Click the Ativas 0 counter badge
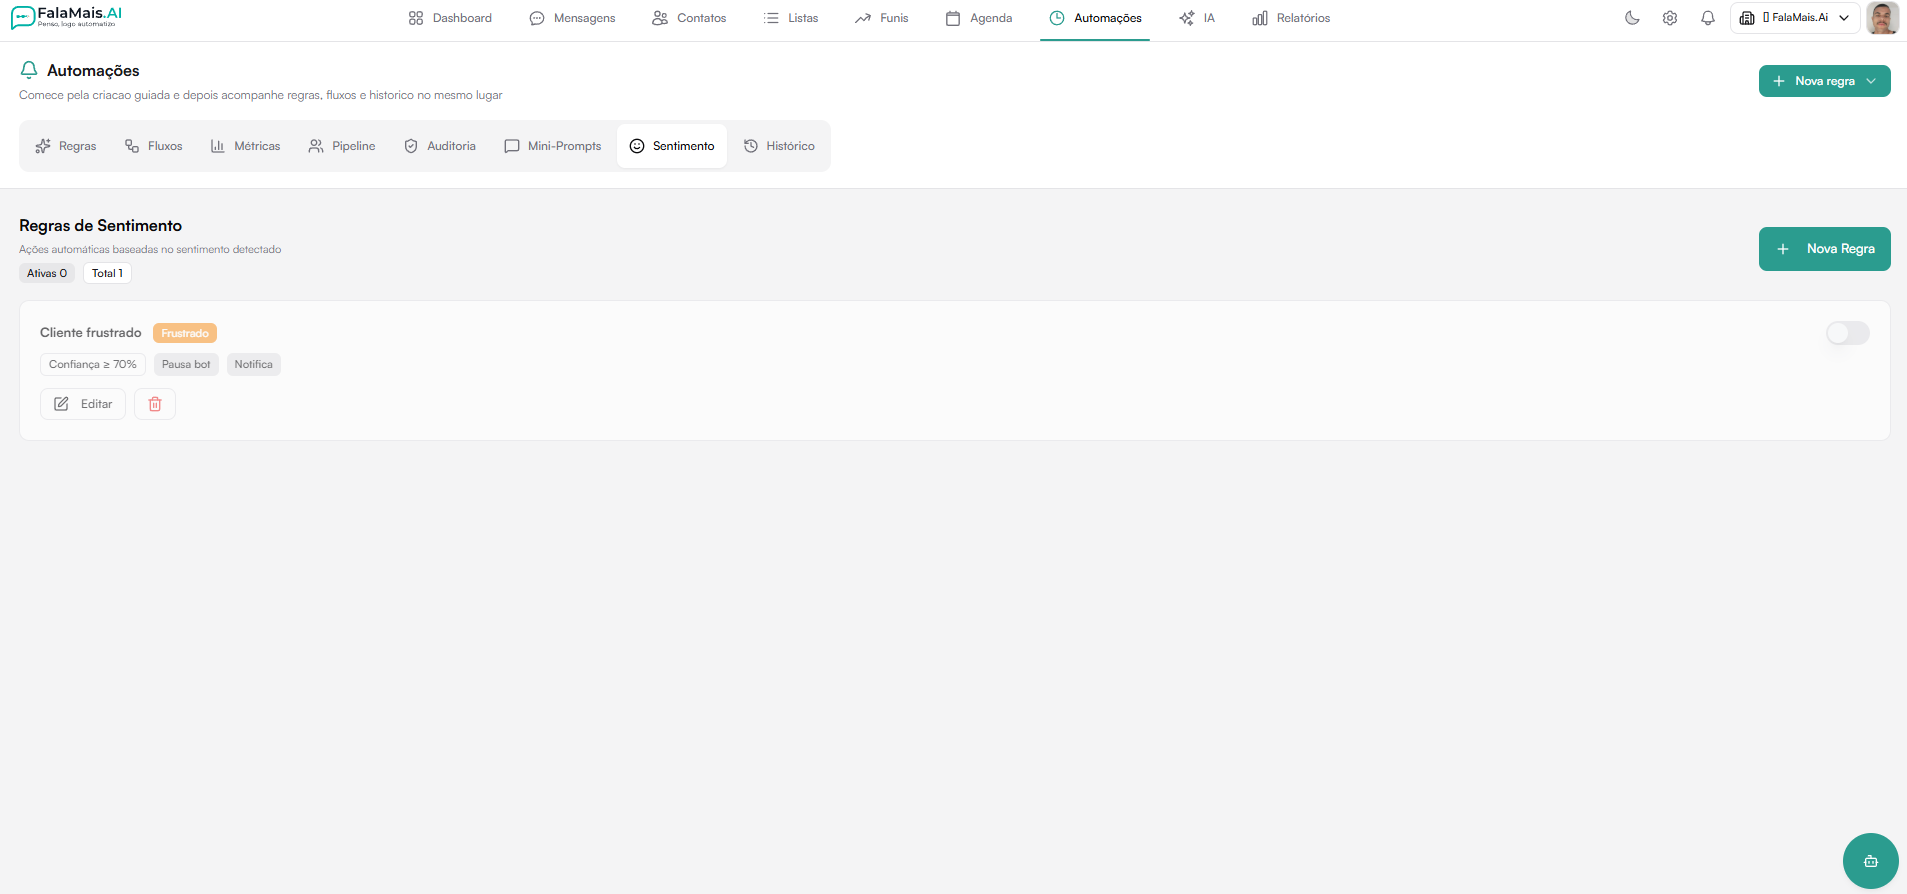Image resolution: width=1907 pixels, height=894 pixels. pyautogui.click(x=47, y=273)
